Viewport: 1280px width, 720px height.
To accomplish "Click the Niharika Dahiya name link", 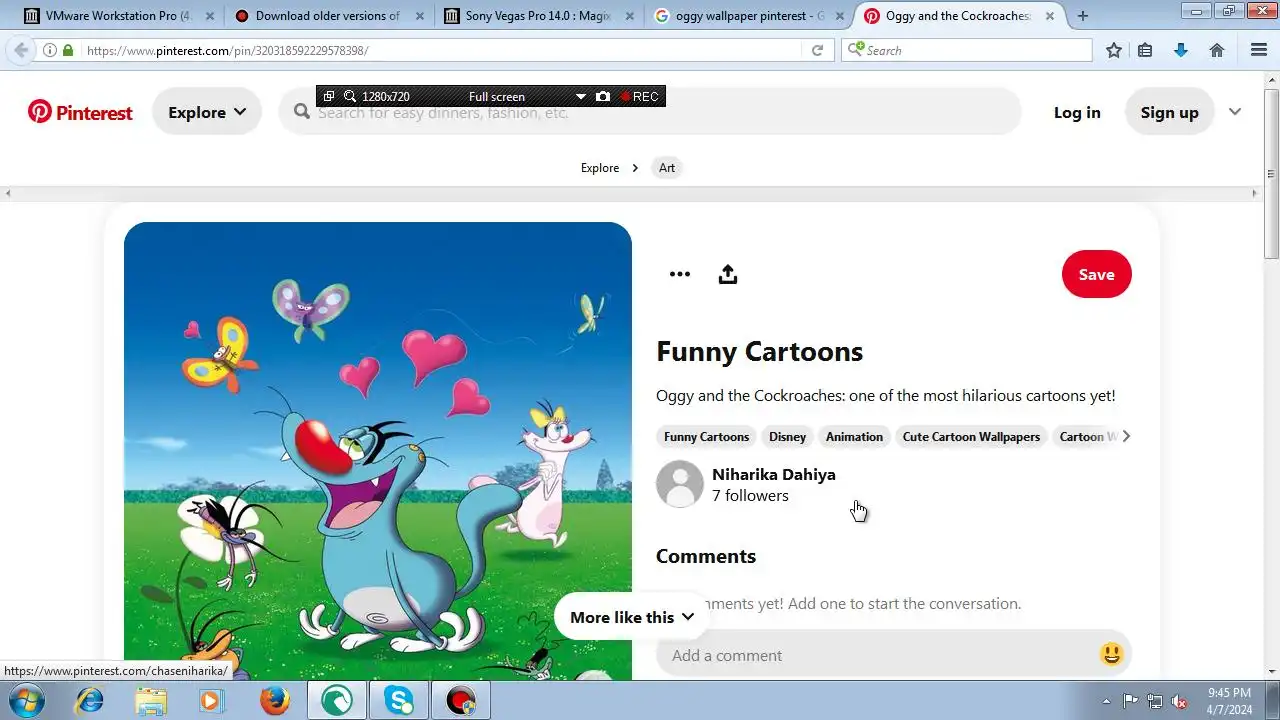I will (773, 474).
